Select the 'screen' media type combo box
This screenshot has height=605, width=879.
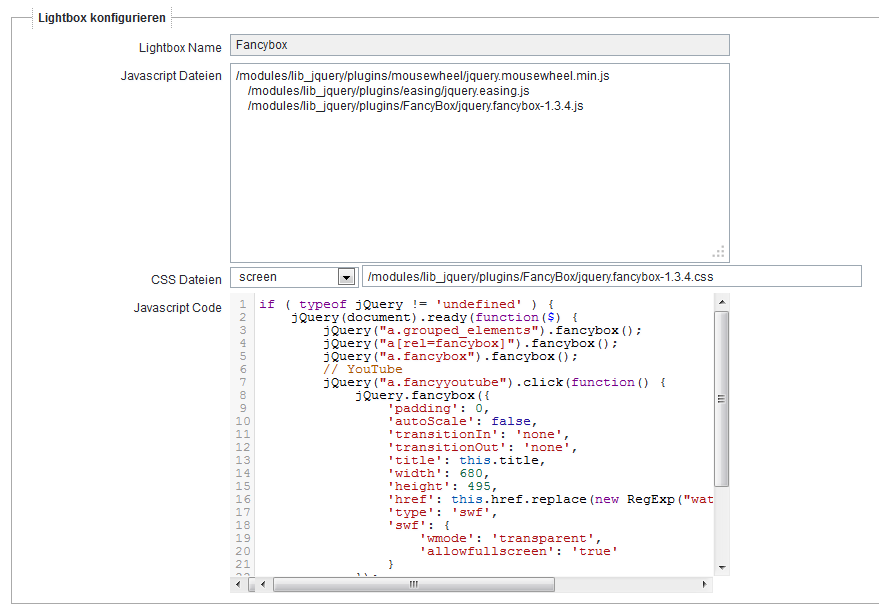(285, 277)
